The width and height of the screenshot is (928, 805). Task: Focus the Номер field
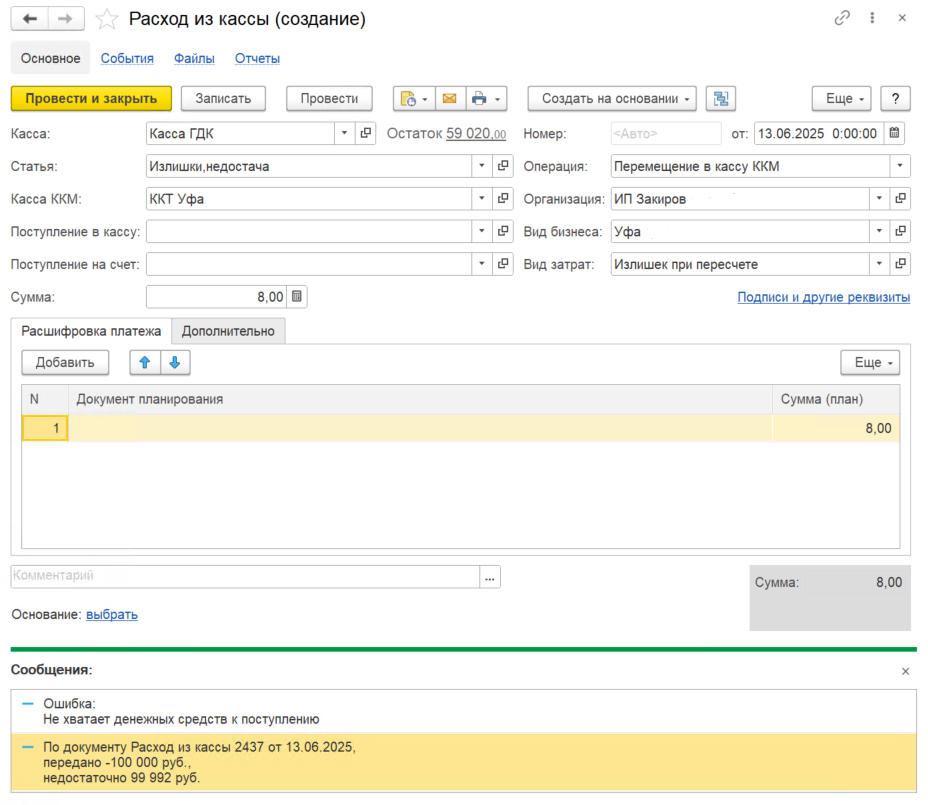pyautogui.click(x=666, y=133)
